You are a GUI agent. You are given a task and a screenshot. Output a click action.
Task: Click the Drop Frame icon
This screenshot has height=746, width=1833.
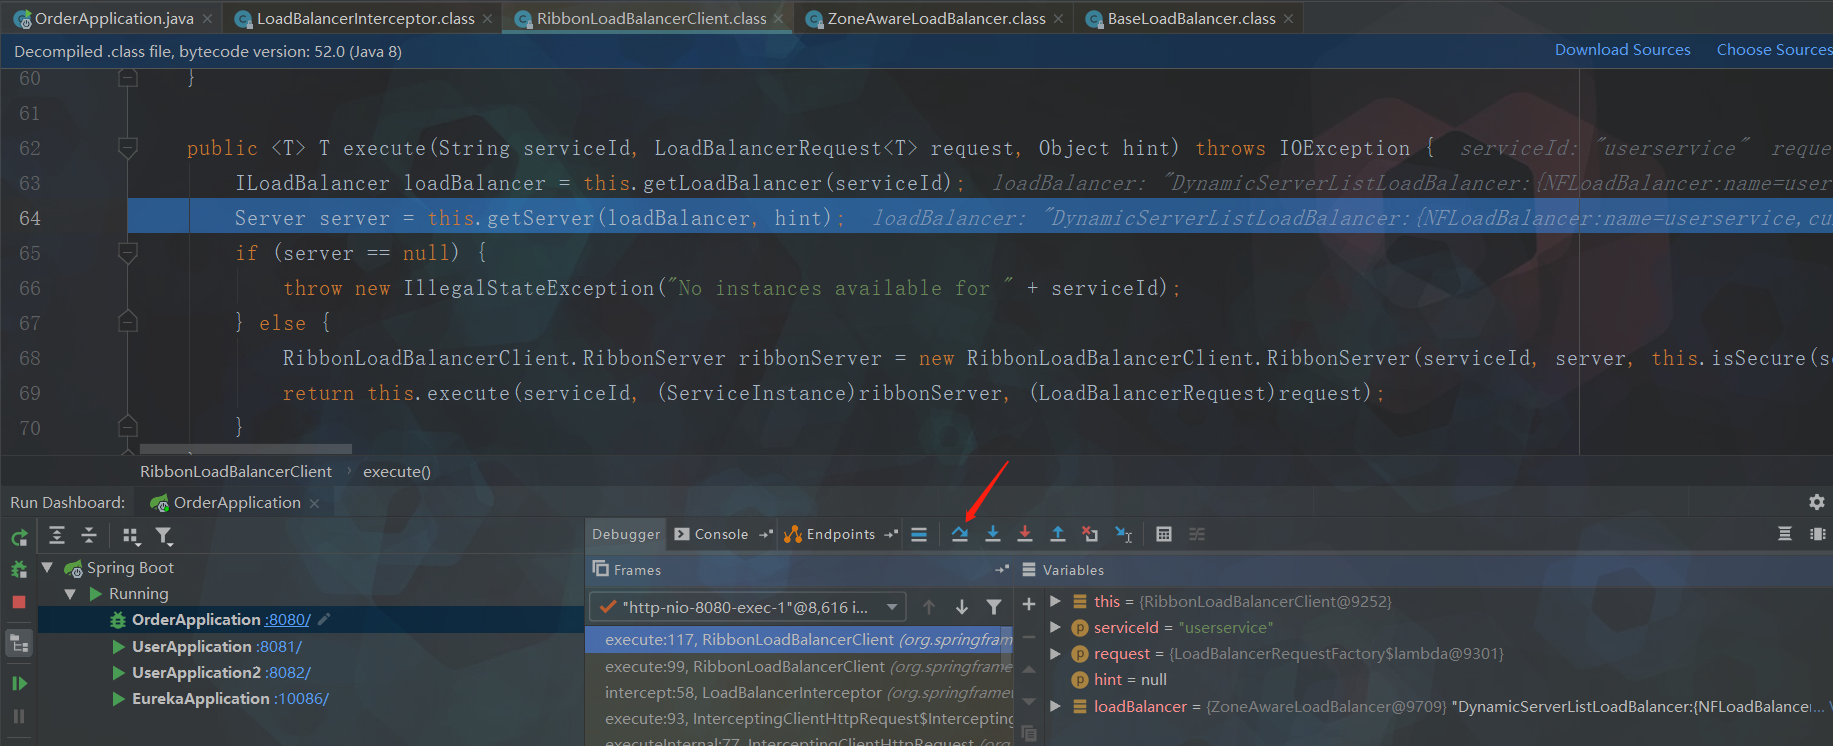[1090, 534]
